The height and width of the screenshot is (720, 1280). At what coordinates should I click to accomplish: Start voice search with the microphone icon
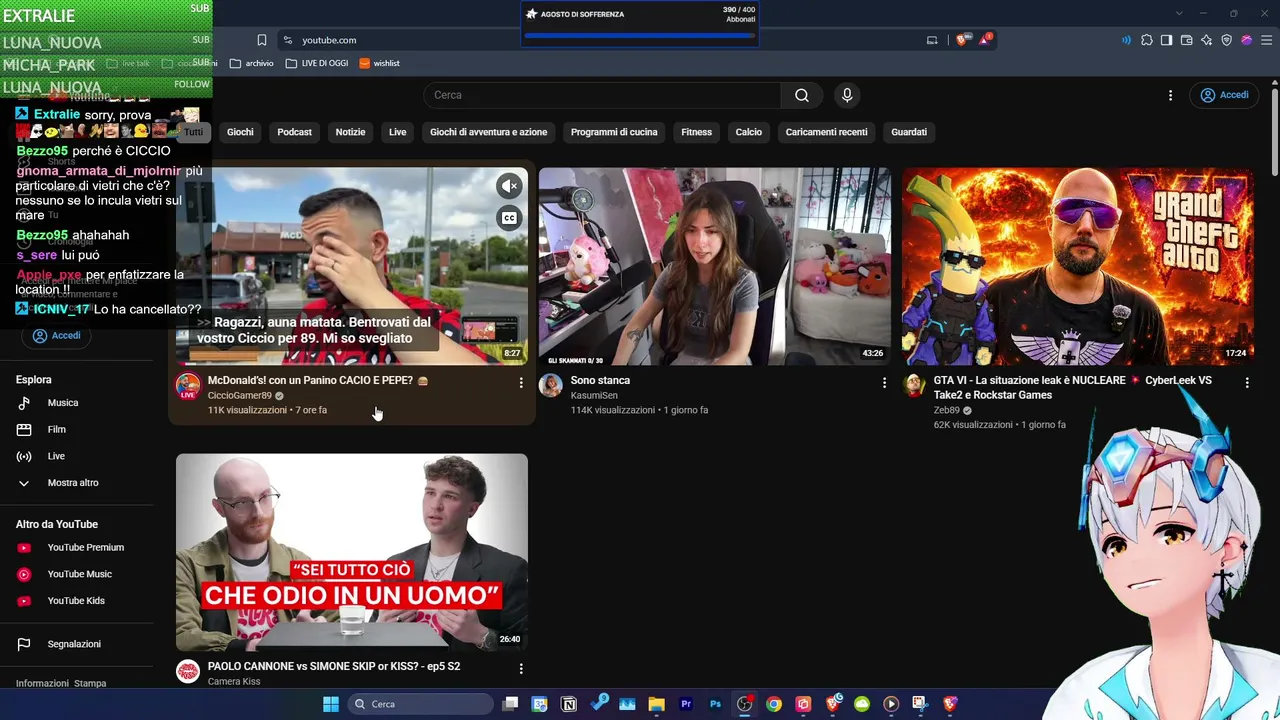coord(847,95)
